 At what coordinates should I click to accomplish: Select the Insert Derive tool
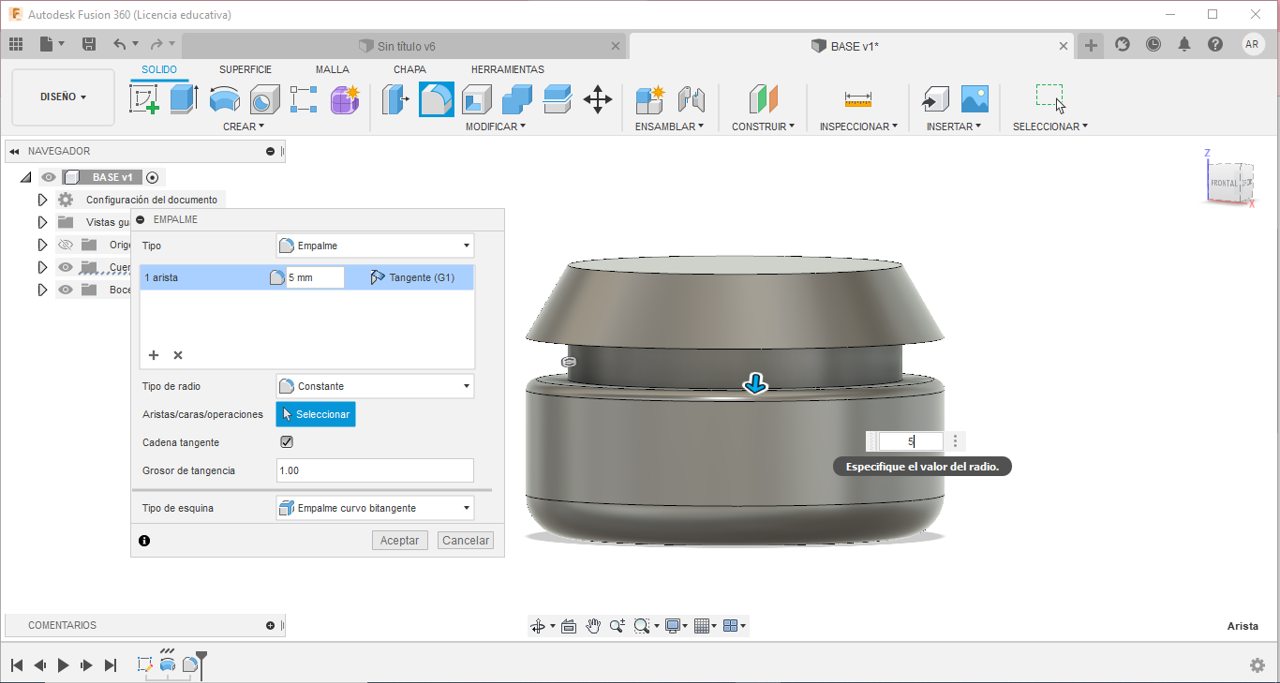934,99
